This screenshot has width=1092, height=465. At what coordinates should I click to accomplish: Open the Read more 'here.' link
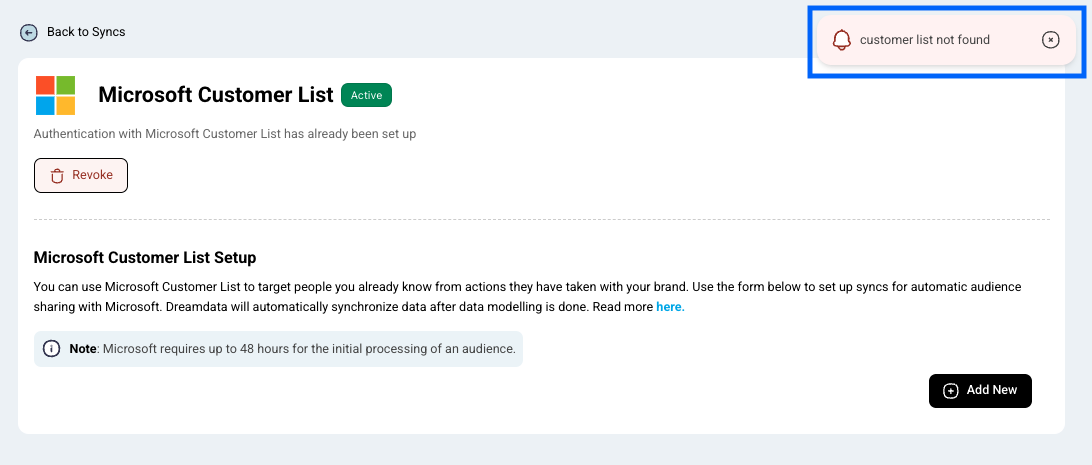(x=670, y=306)
